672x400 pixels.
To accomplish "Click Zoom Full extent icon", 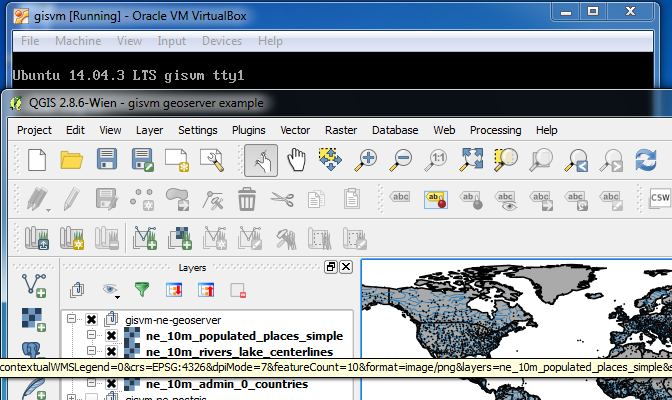I will point(471,160).
